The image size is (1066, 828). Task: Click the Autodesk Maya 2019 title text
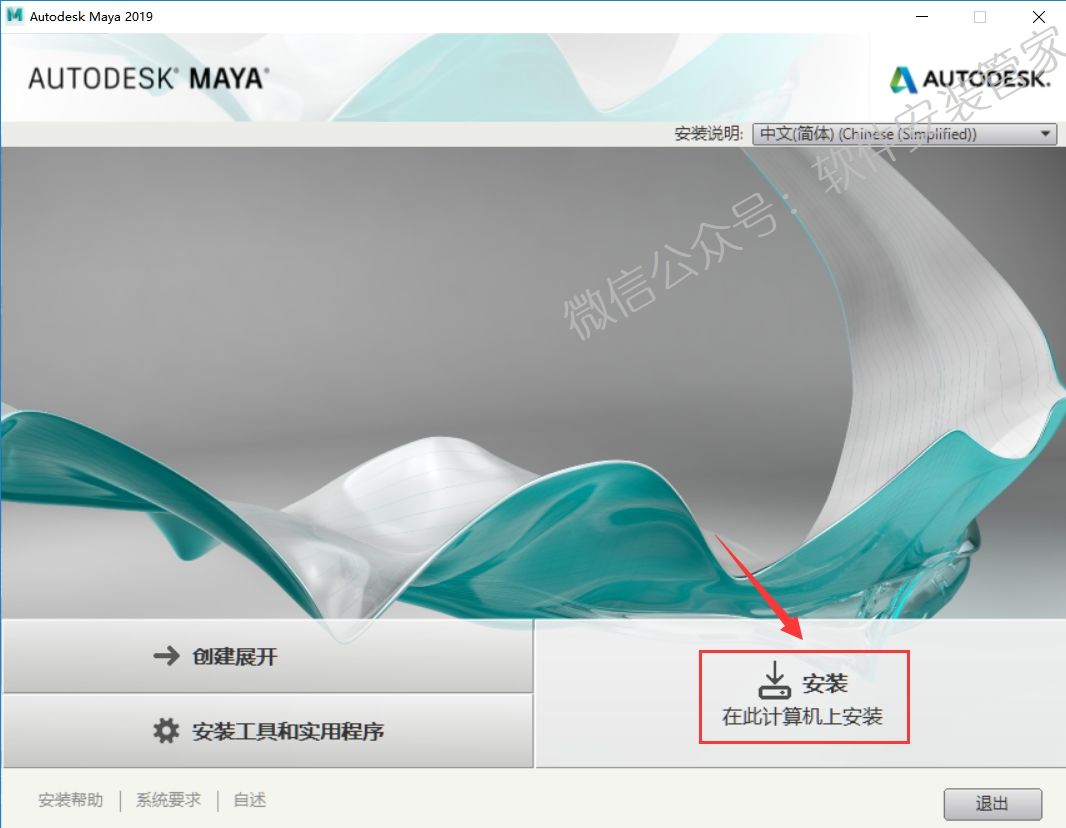pos(91,16)
